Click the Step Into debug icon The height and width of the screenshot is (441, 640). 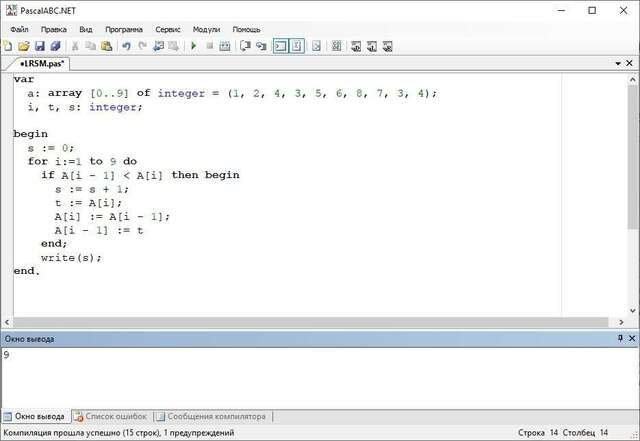[x=261, y=46]
